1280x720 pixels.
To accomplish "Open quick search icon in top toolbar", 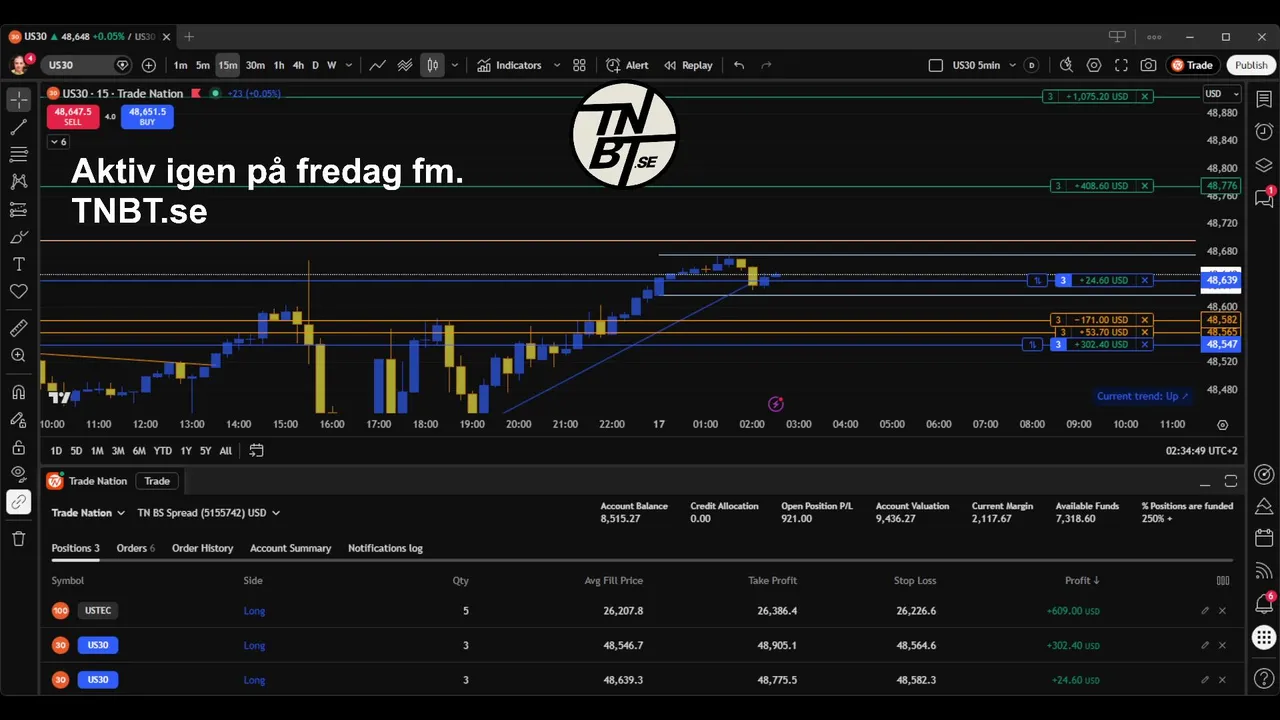I will [x=1066, y=65].
